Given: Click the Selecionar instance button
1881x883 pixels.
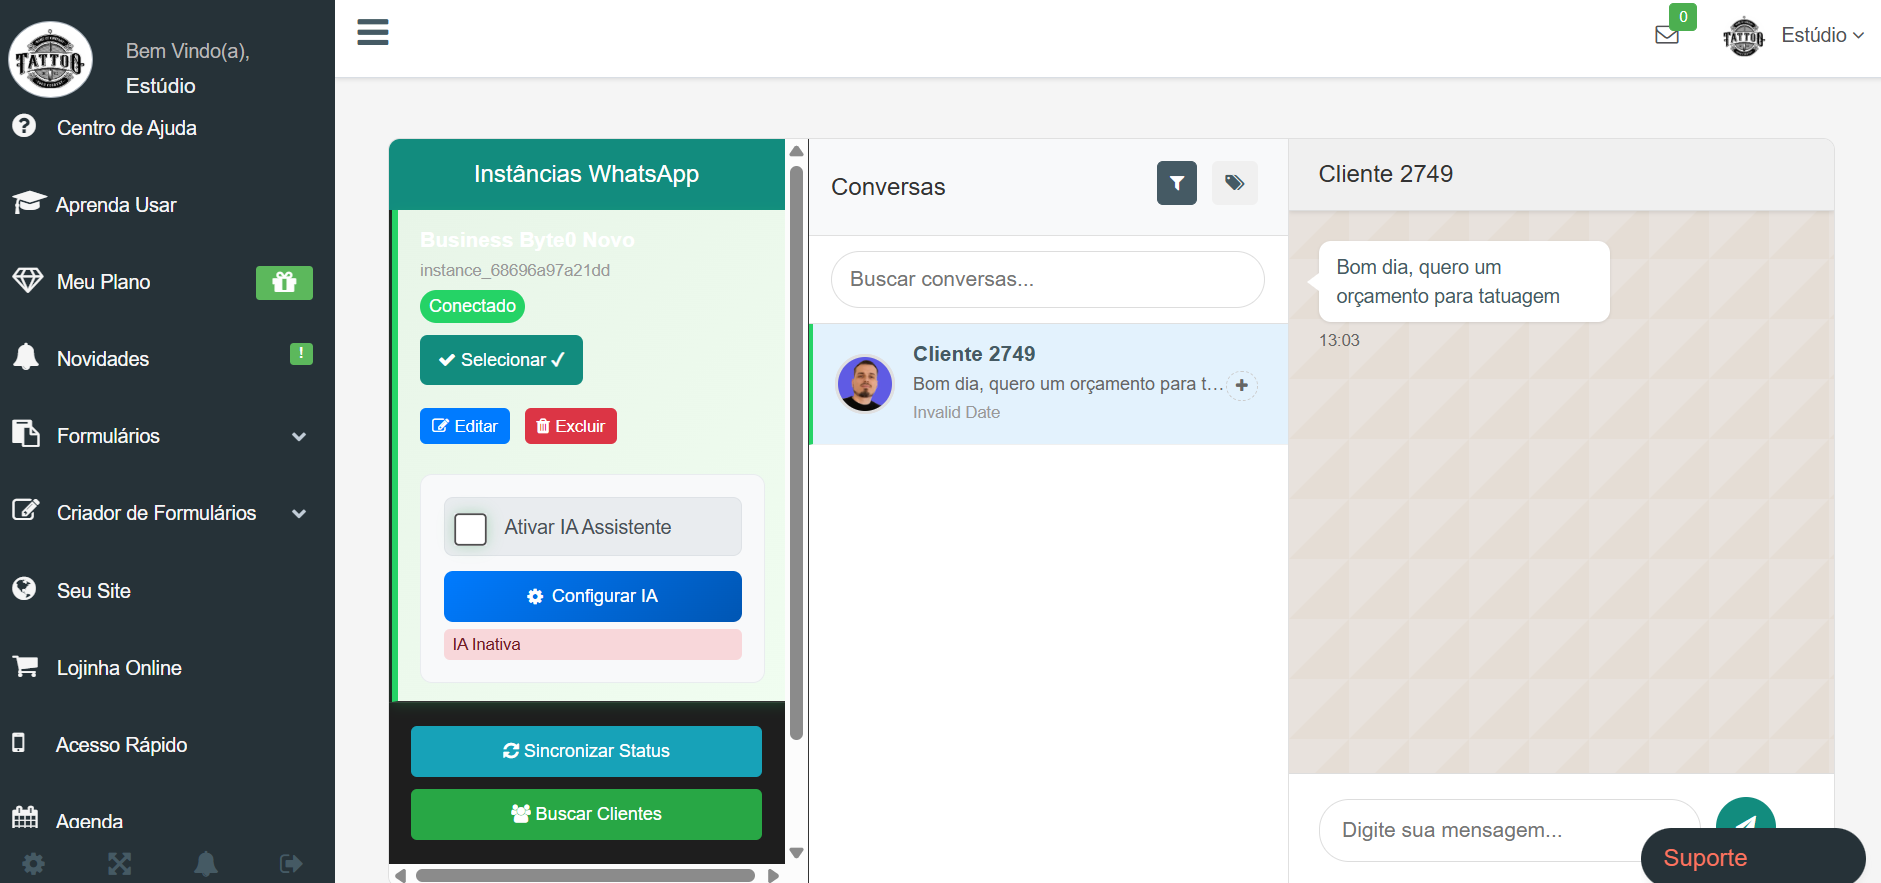Looking at the screenshot, I should coord(501,360).
